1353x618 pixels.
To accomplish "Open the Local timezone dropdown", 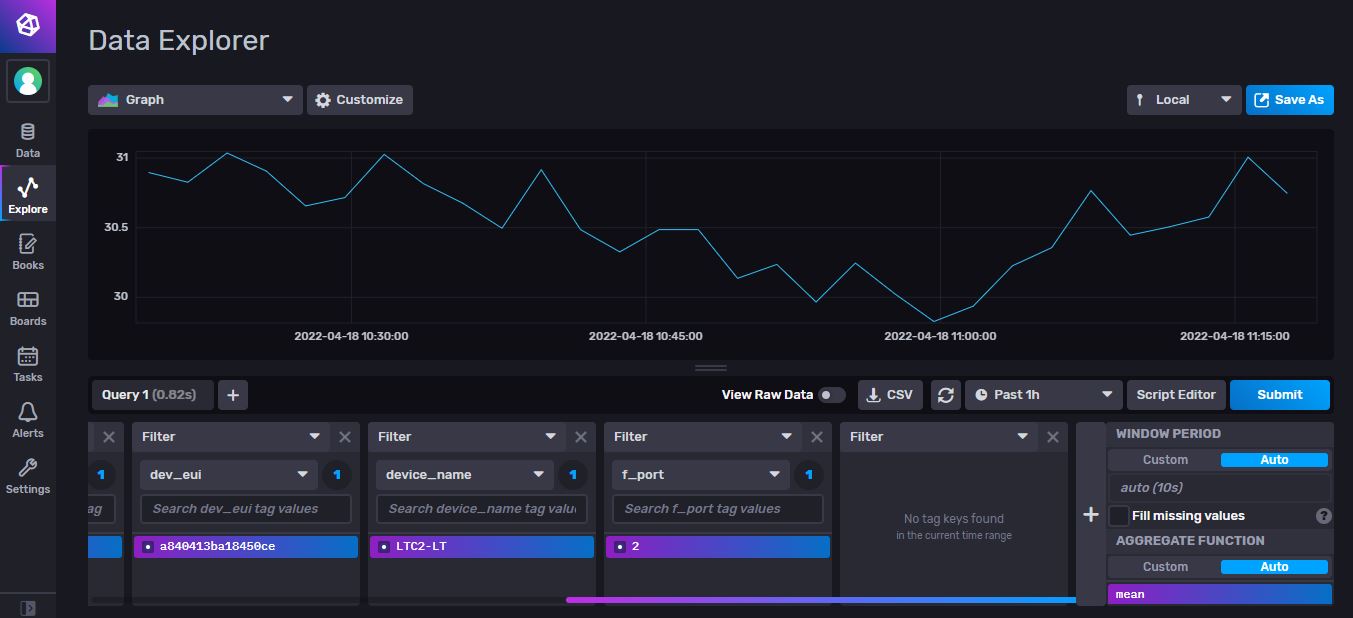I will 1183,100.
